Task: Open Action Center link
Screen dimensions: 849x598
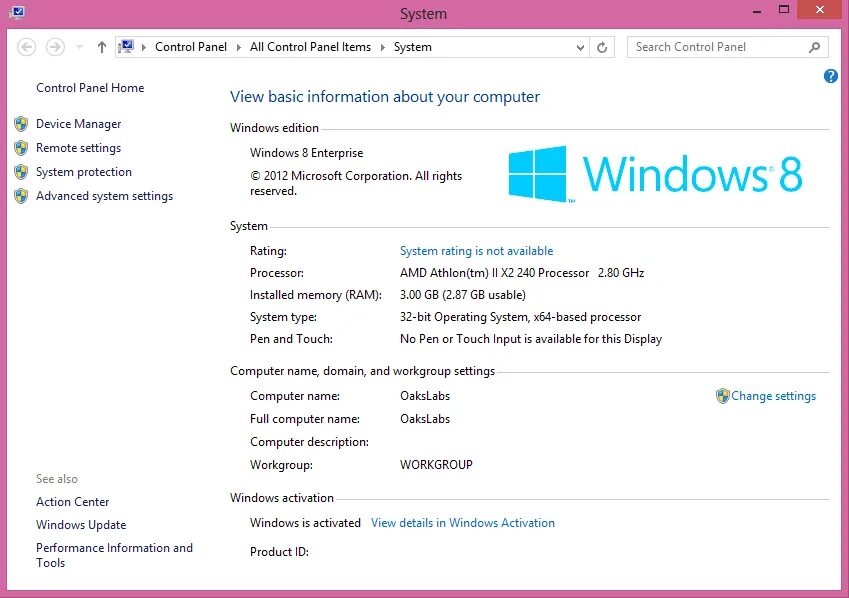Action: [x=73, y=502]
